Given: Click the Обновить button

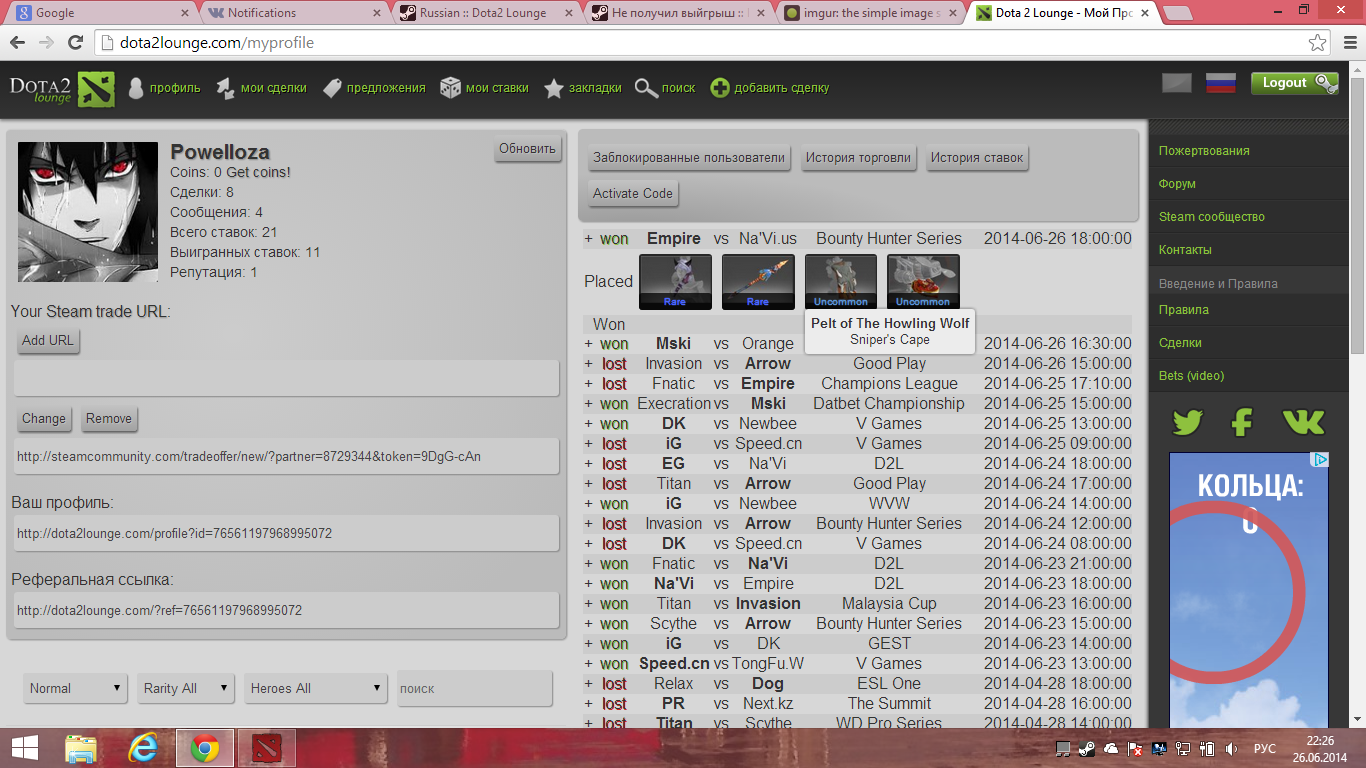Looking at the screenshot, I should tap(527, 148).
